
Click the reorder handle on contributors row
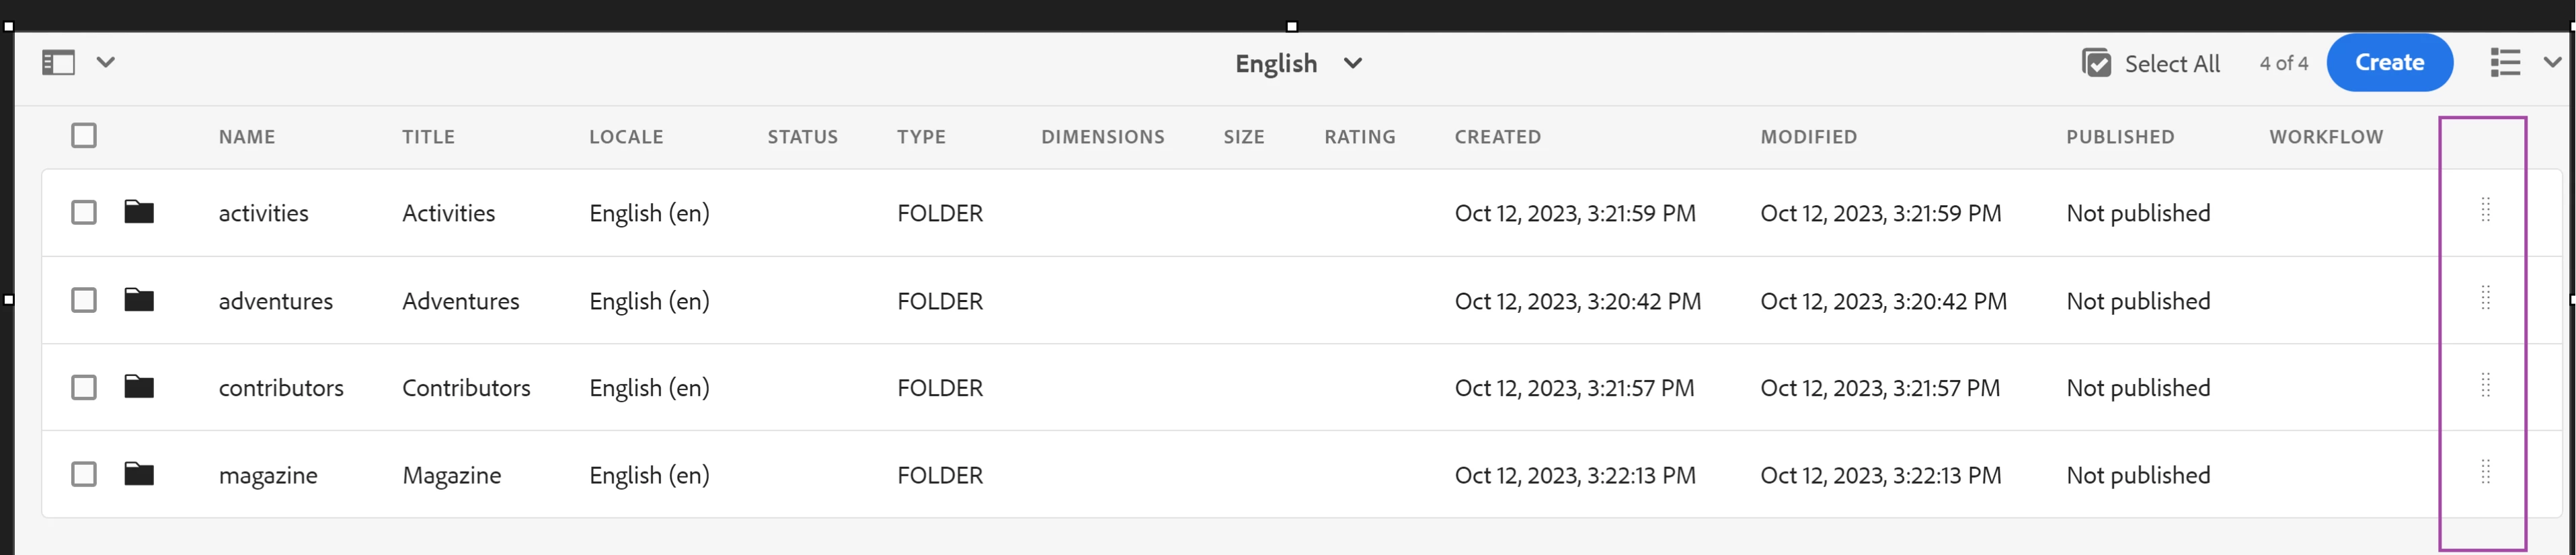click(2485, 385)
